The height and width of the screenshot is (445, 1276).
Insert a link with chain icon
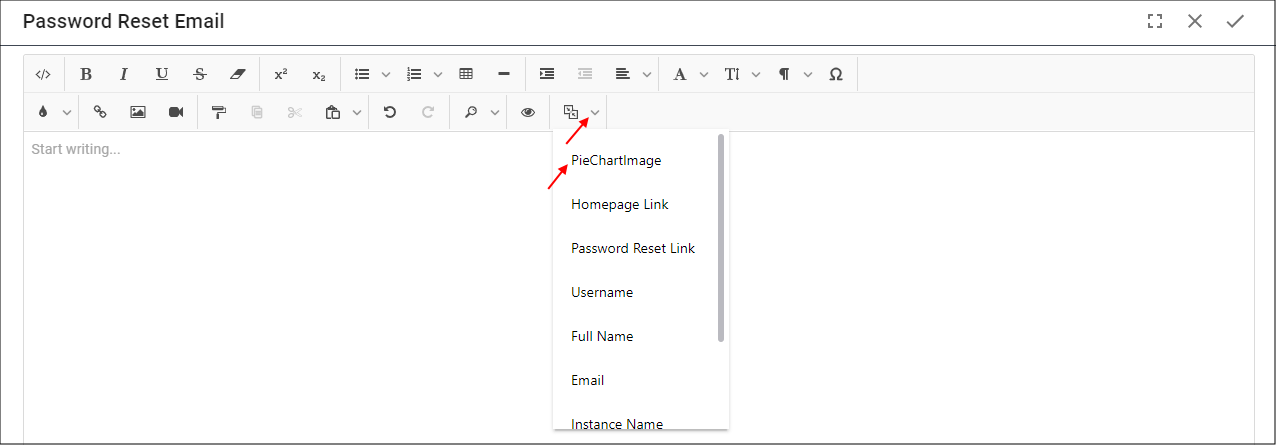[100, 112]
